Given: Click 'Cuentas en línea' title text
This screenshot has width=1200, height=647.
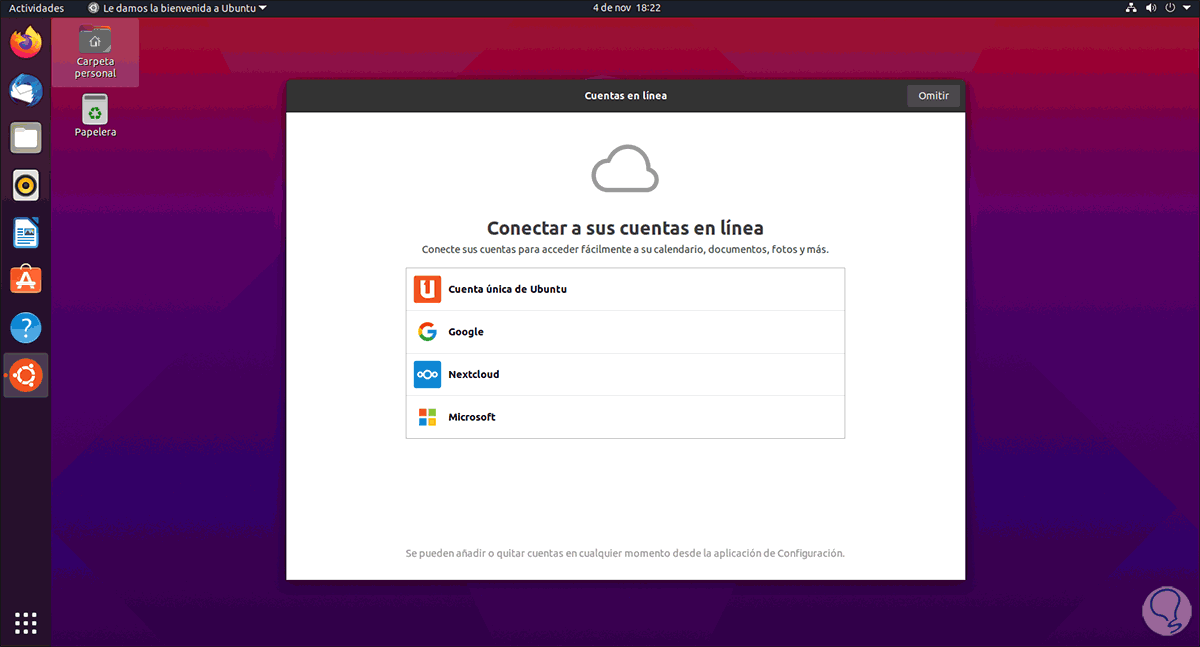Looking at the screenshot, I should [x=625, y=96].
